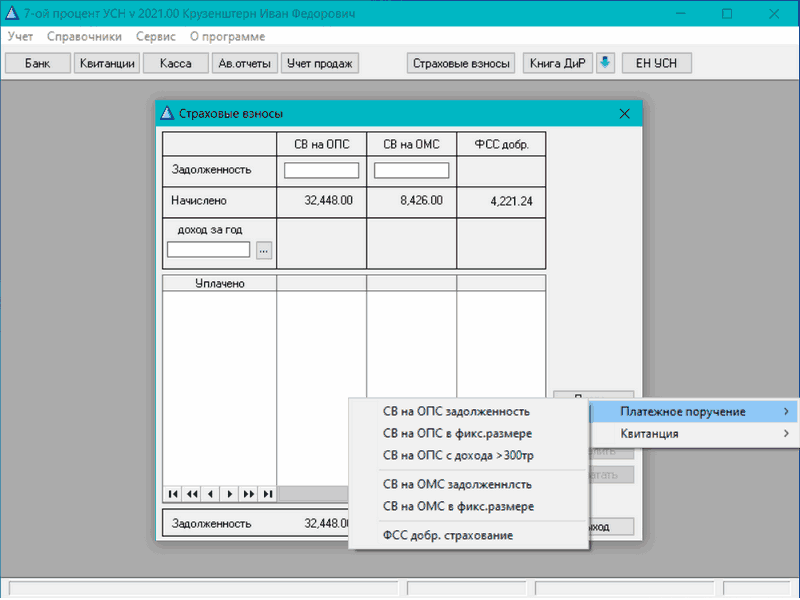Image resolution: width=800 pixels, height=600 pixels.
Task: Select СВ на ОПС задолженность menu entry
Action: click(456, 411)
